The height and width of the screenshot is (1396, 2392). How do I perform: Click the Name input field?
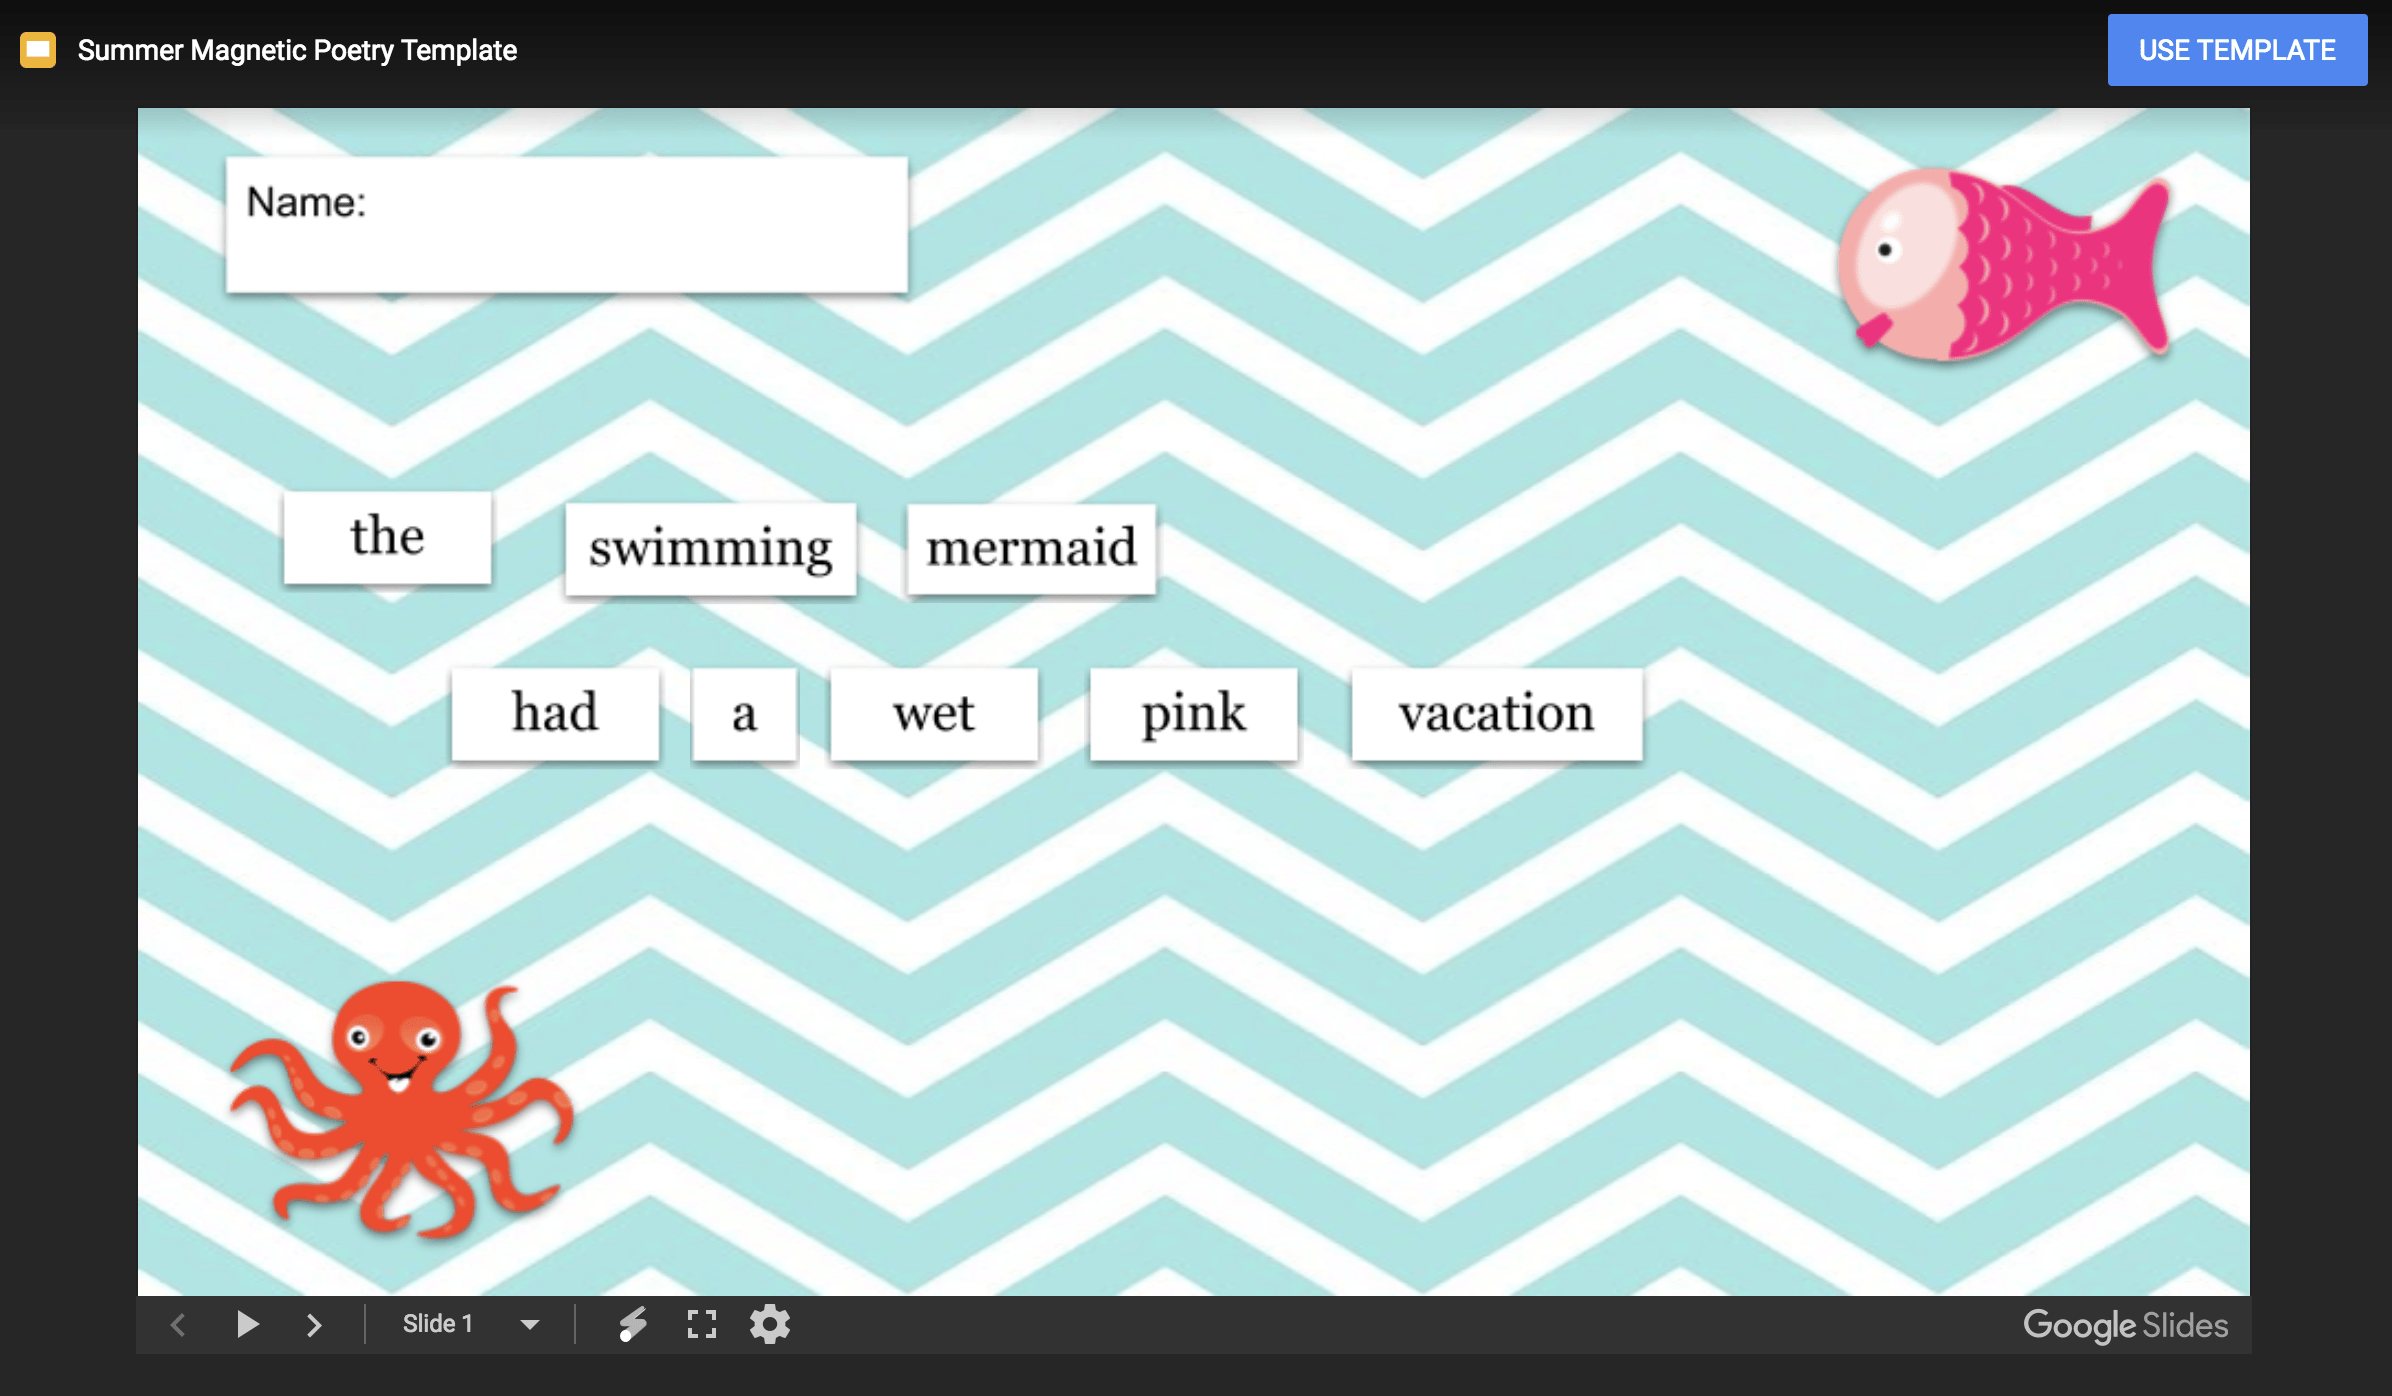pyautogui.click(x=565, y=224)
